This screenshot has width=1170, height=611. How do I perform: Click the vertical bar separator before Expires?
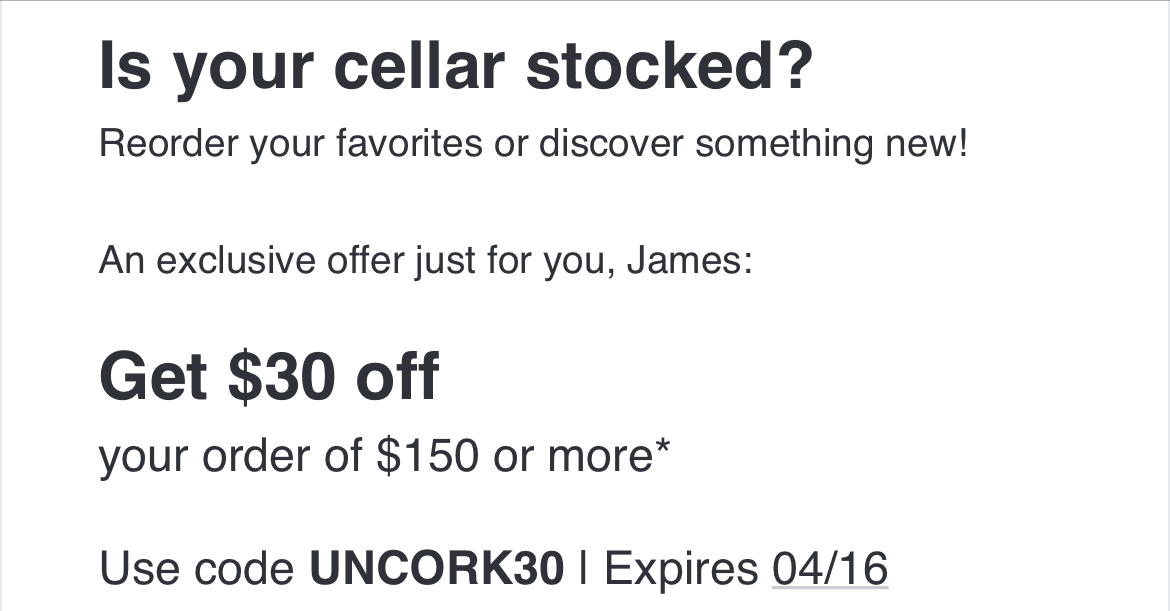[x=584, y=569]
